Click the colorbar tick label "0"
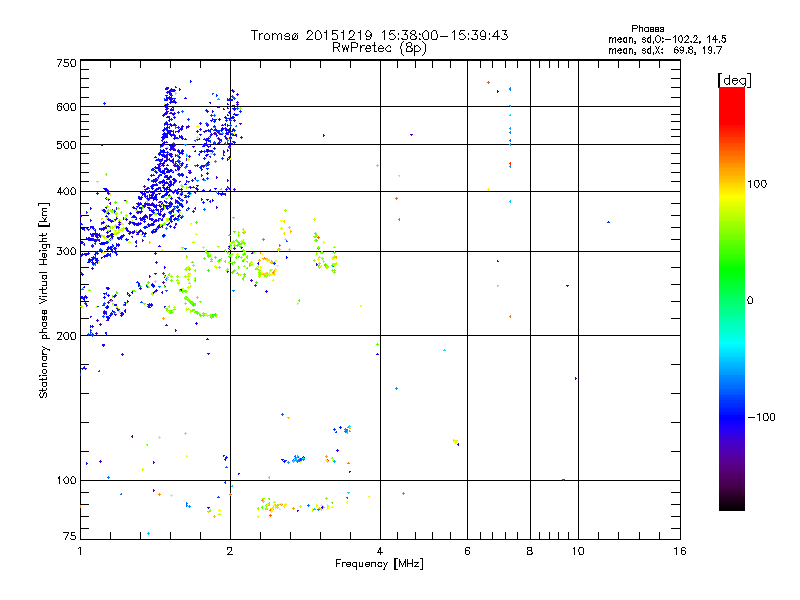 [749, 300]
